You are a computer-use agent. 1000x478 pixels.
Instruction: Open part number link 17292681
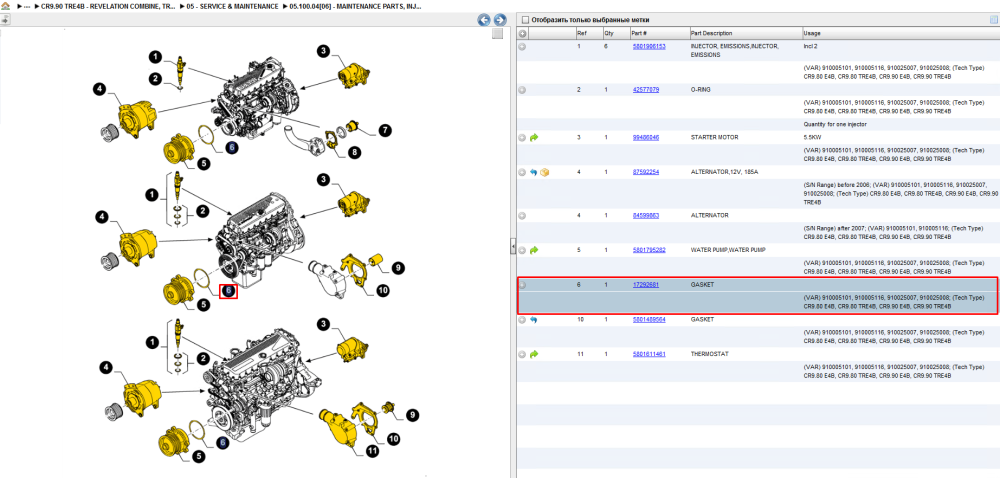coord(645,285)
